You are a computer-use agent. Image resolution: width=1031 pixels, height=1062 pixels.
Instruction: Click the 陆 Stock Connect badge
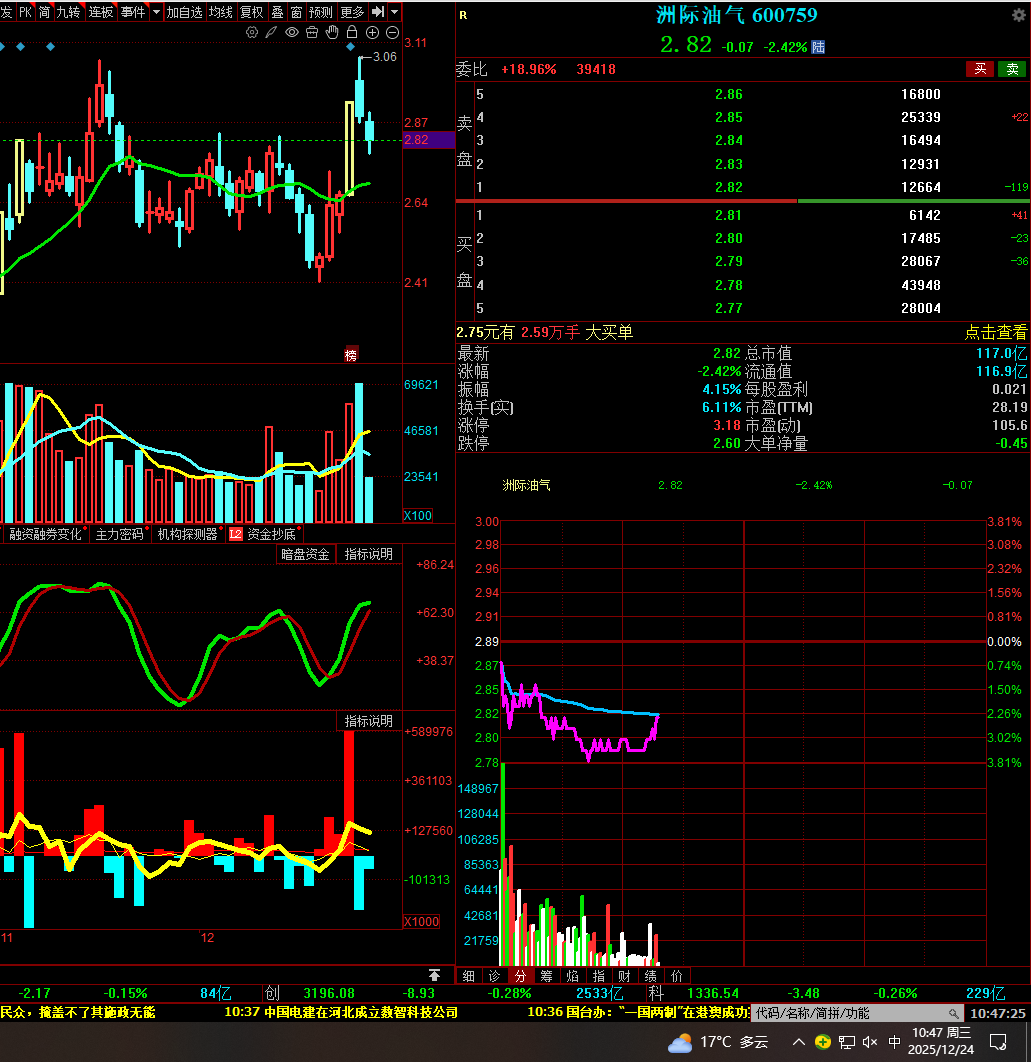click(x=818, y=47)
